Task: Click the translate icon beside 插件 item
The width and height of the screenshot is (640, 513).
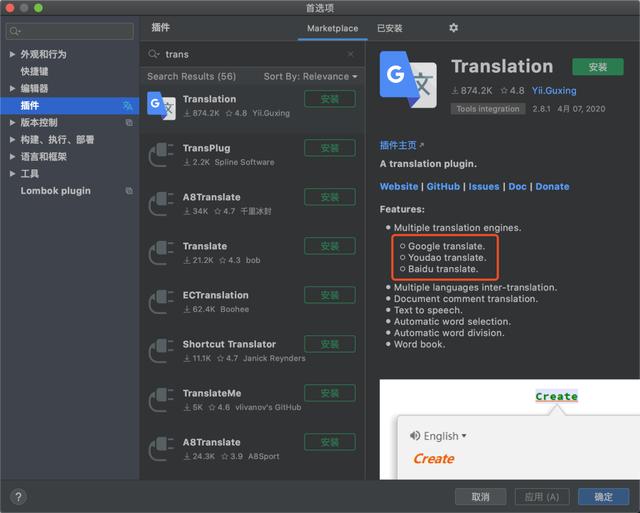Action: pyautogui.click(x=127, y=105)
